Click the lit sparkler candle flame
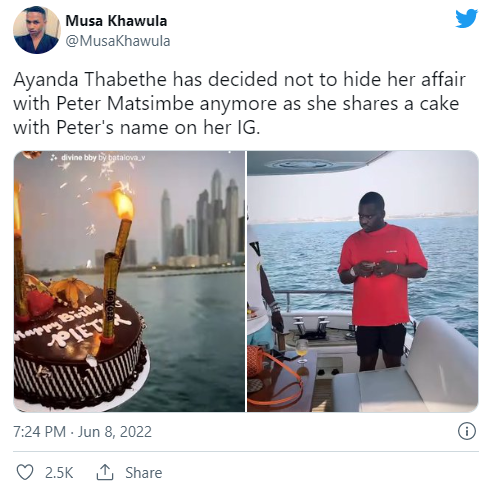Screen dimensions: 490x489 point(123,202)
